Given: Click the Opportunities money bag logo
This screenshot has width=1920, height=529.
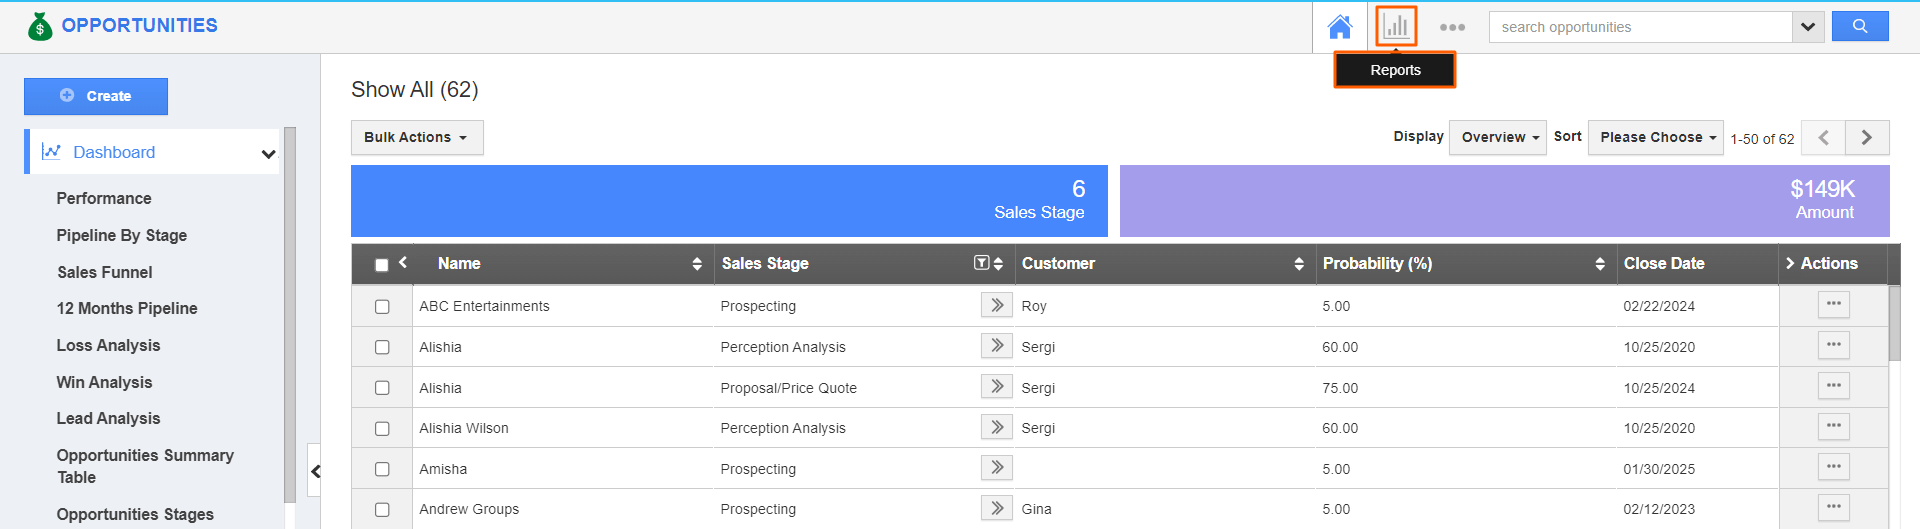Looking at the screenshot, I should pos(40,26).
